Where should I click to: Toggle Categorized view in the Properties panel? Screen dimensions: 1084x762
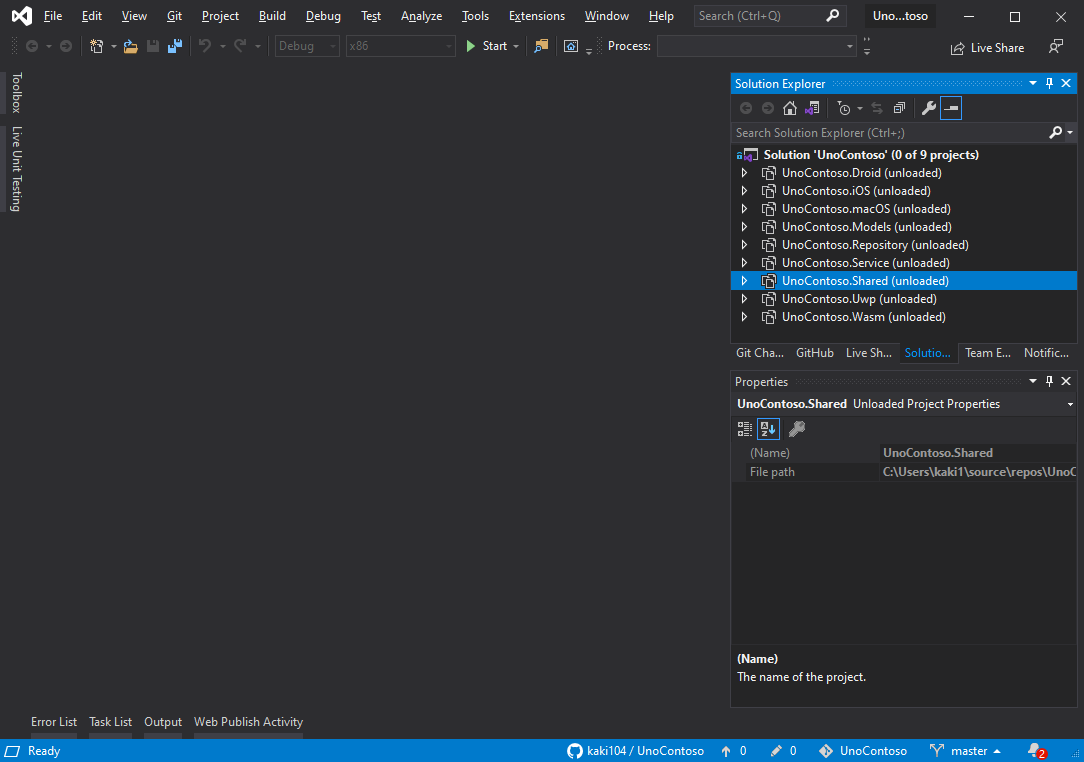coord(745,429)
